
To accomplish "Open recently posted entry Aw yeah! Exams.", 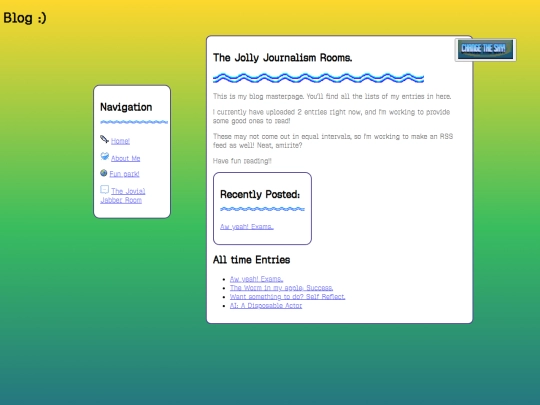I will [x=247, y=227].
